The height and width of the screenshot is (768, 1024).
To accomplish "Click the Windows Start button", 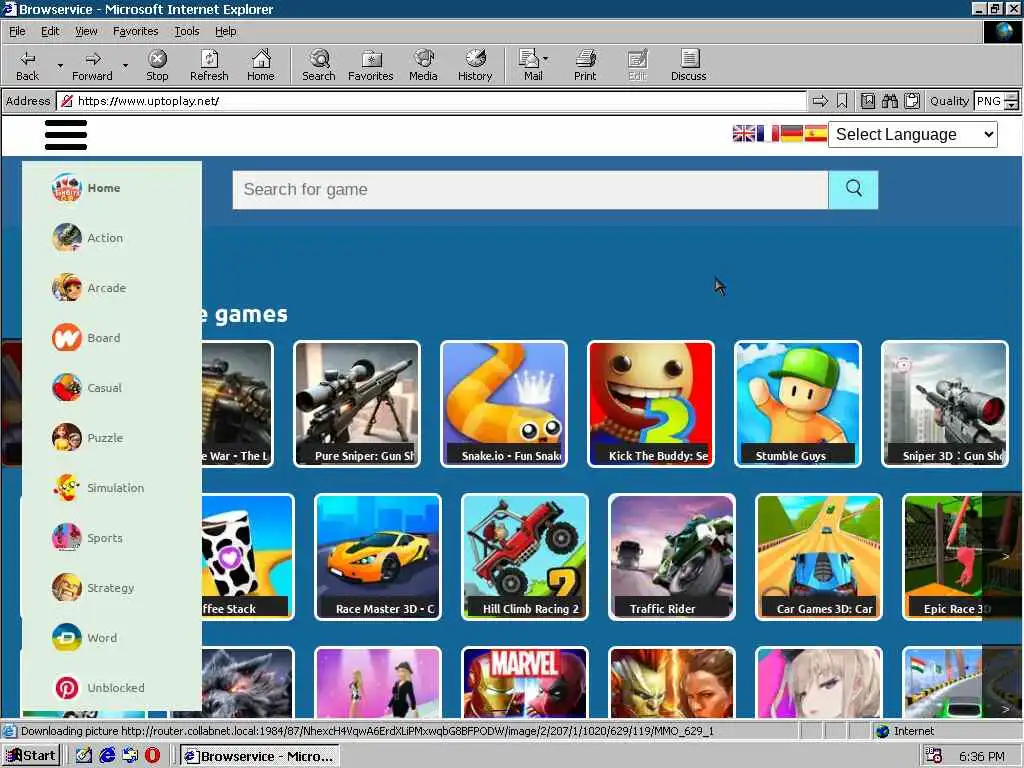I will coord(31,756).
